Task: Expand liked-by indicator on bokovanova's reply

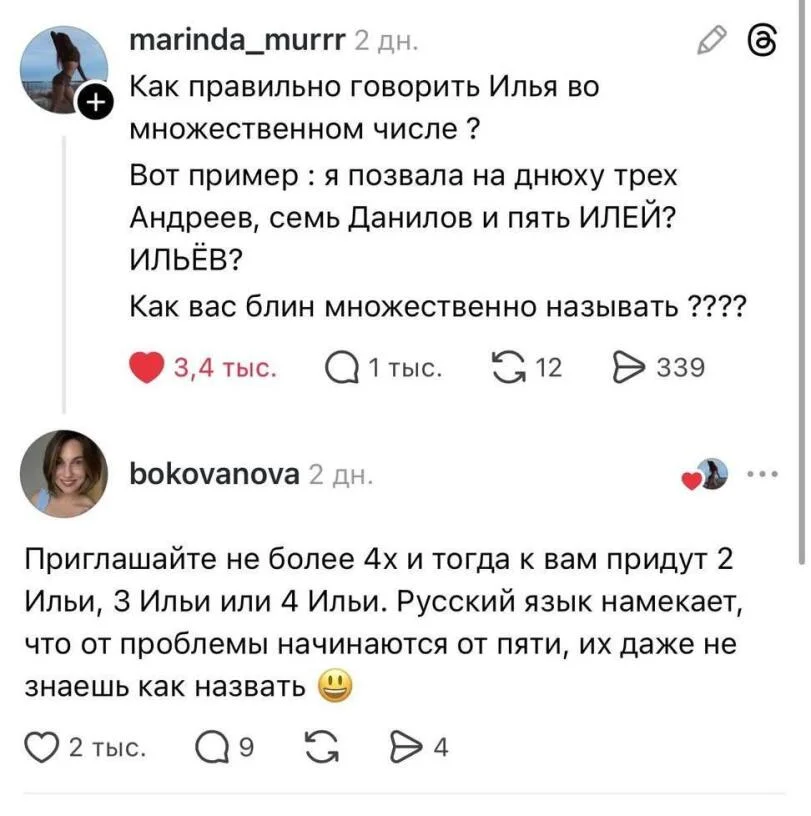Action: pos(702,473)
